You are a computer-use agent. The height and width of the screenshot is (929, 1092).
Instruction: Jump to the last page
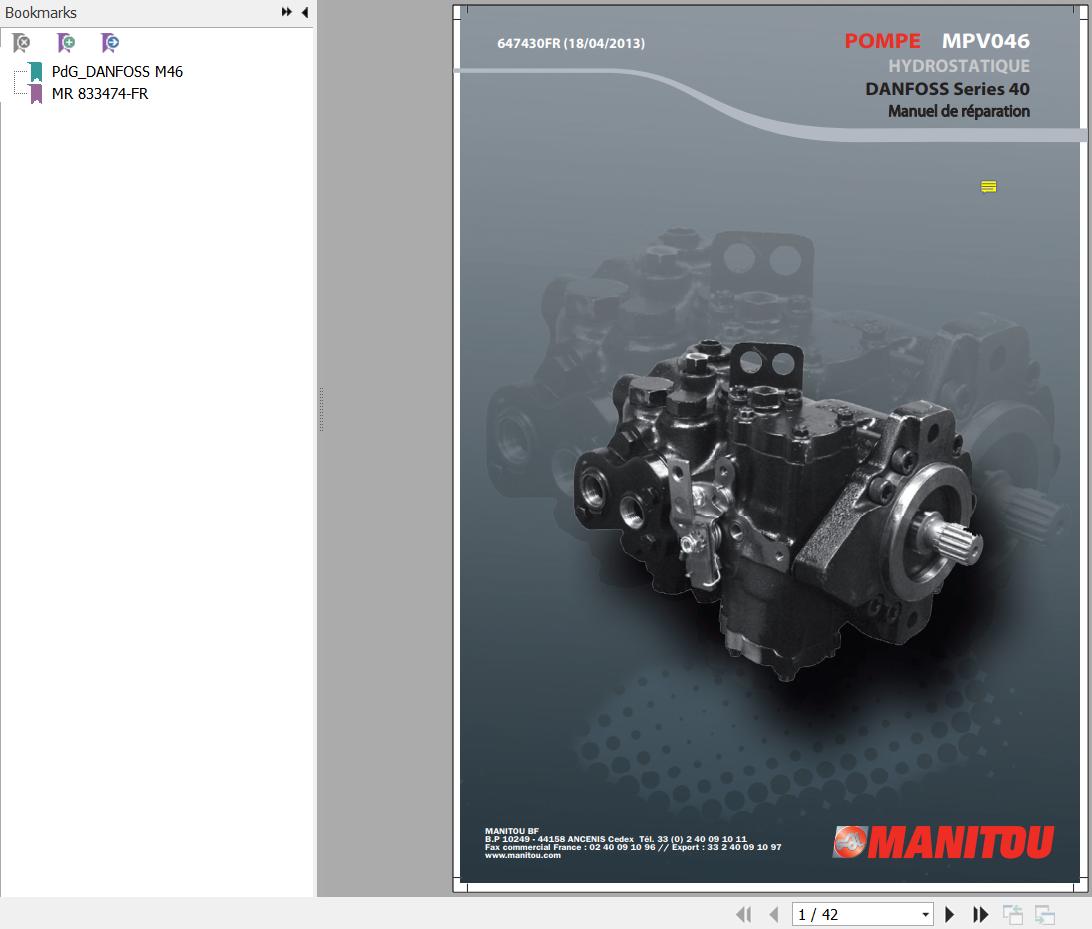coord(980,914)
